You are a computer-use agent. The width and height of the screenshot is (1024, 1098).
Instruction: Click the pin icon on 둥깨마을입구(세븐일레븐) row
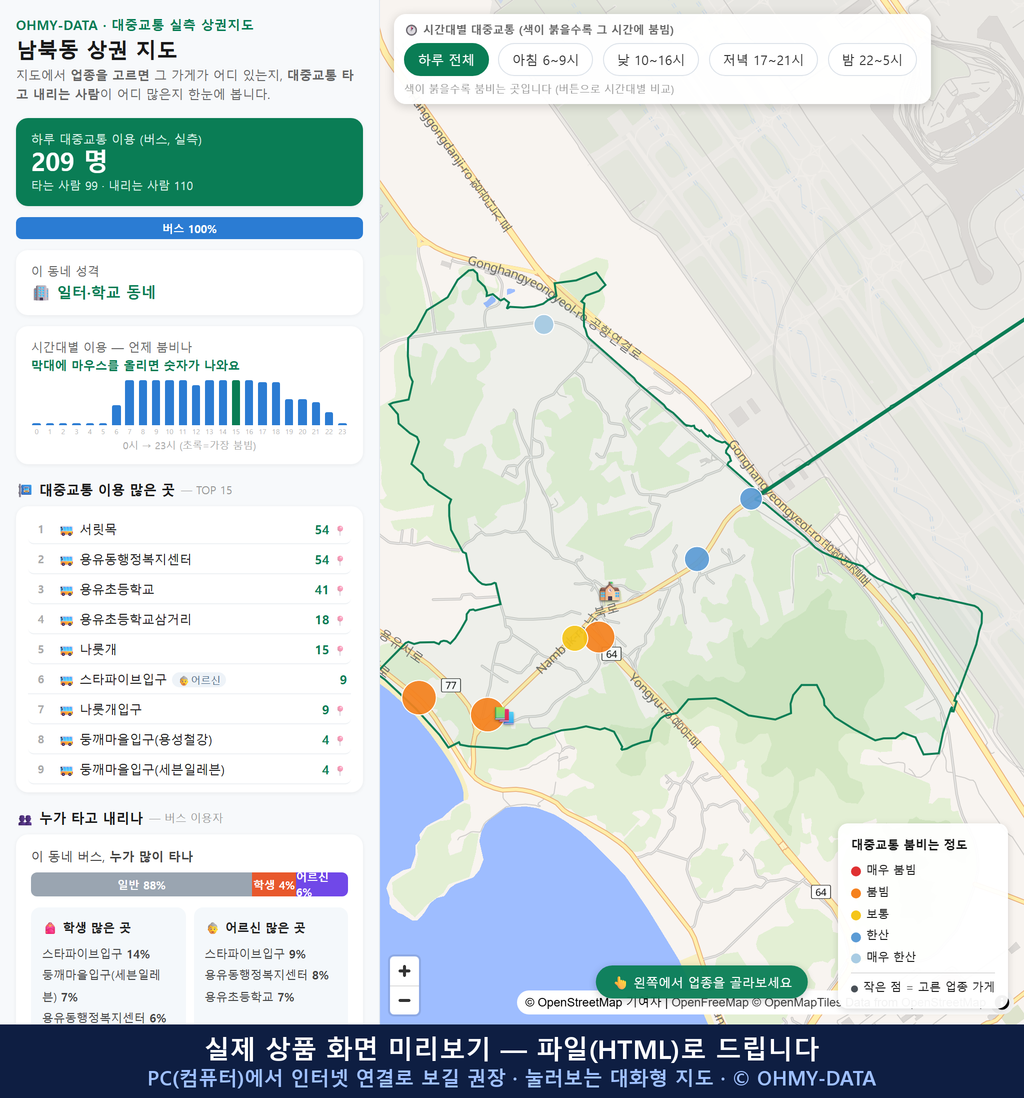coord(340,770)
